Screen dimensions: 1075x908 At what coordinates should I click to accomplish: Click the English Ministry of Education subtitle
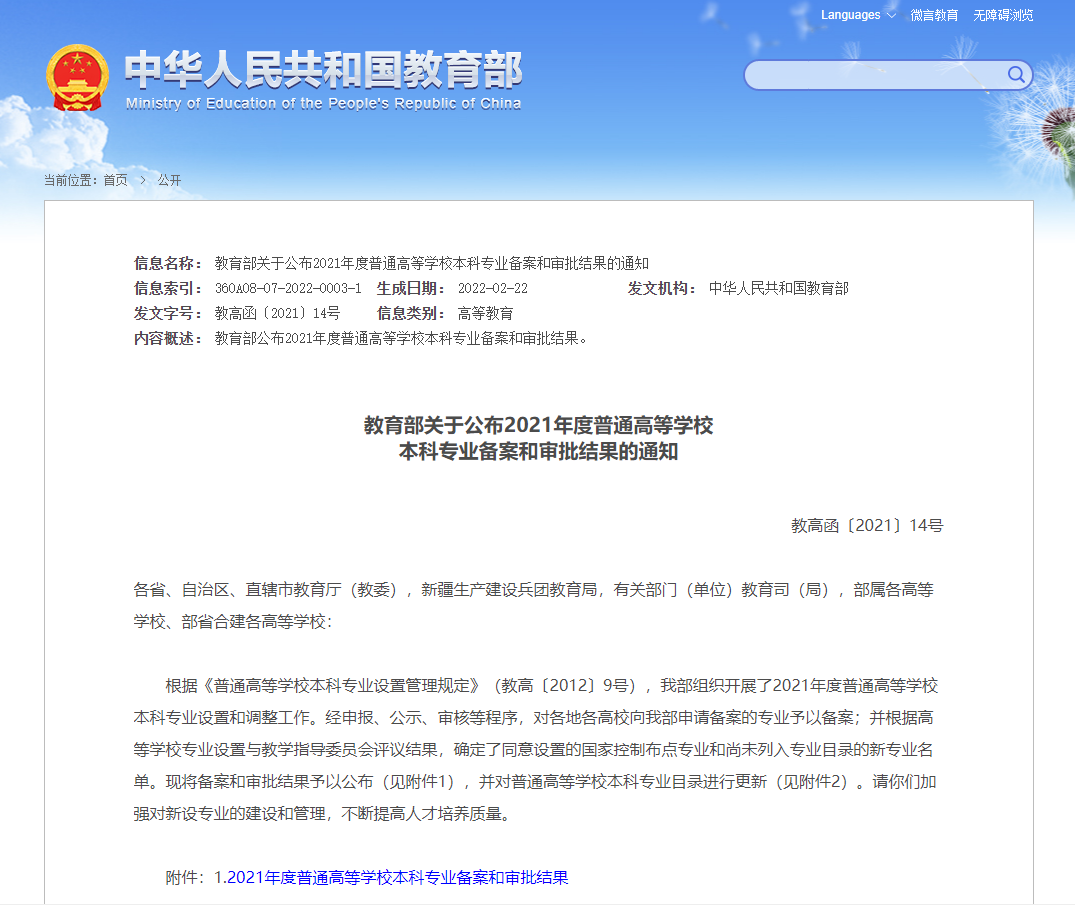(x=323, y=103)
